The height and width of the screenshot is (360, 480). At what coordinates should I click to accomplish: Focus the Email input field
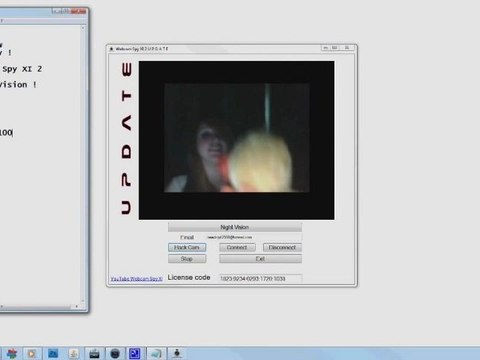(x=254, y=237)
